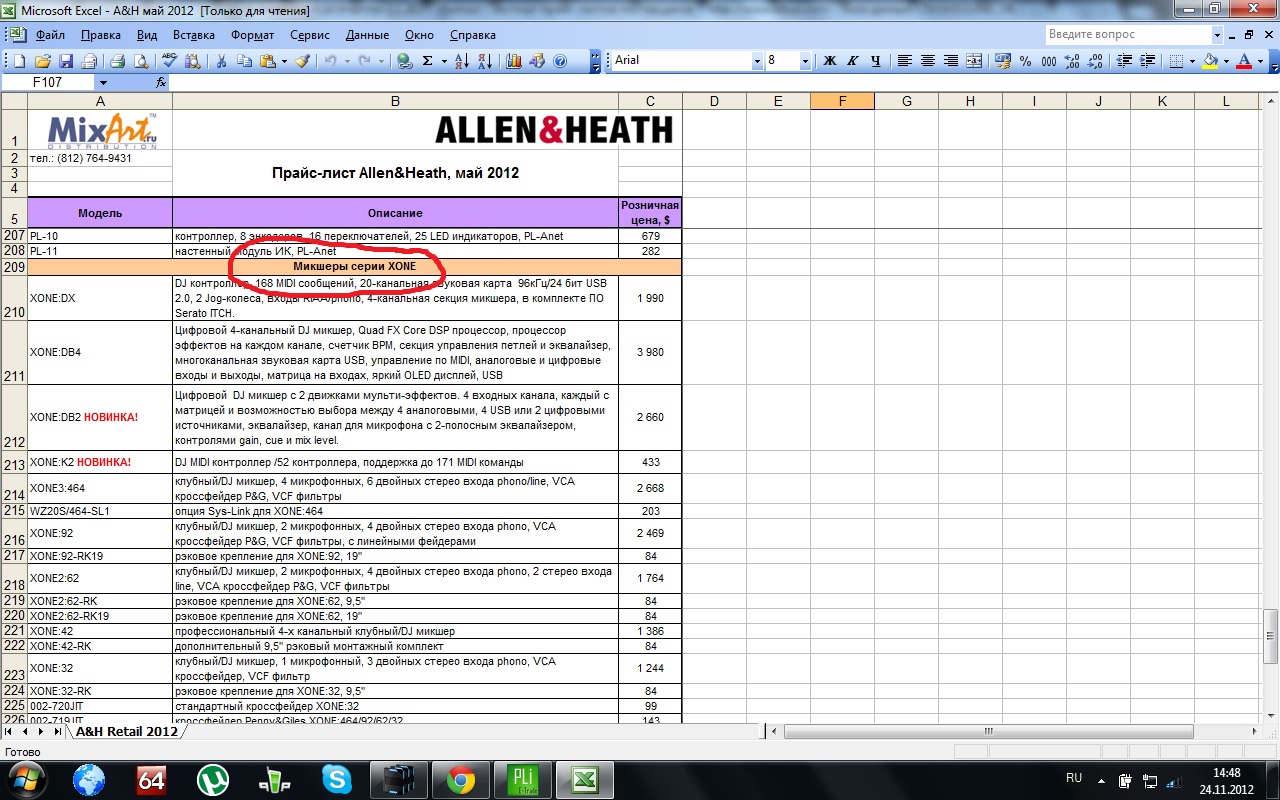Image resolution: width=1280 pixels, height=800 pixels.
Task: Open the fill color dropdown arrow
Action: (1226, 61)
